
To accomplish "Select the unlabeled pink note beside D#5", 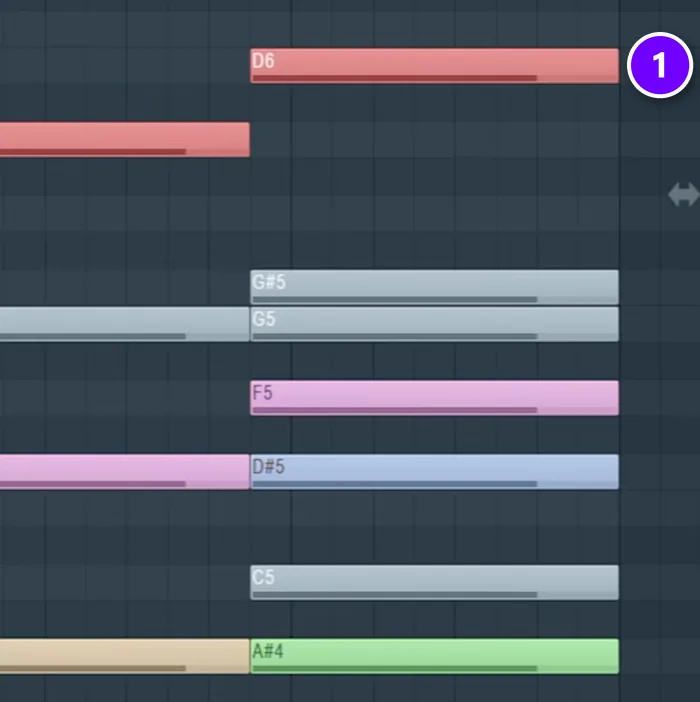I will (x=125, y=472).
